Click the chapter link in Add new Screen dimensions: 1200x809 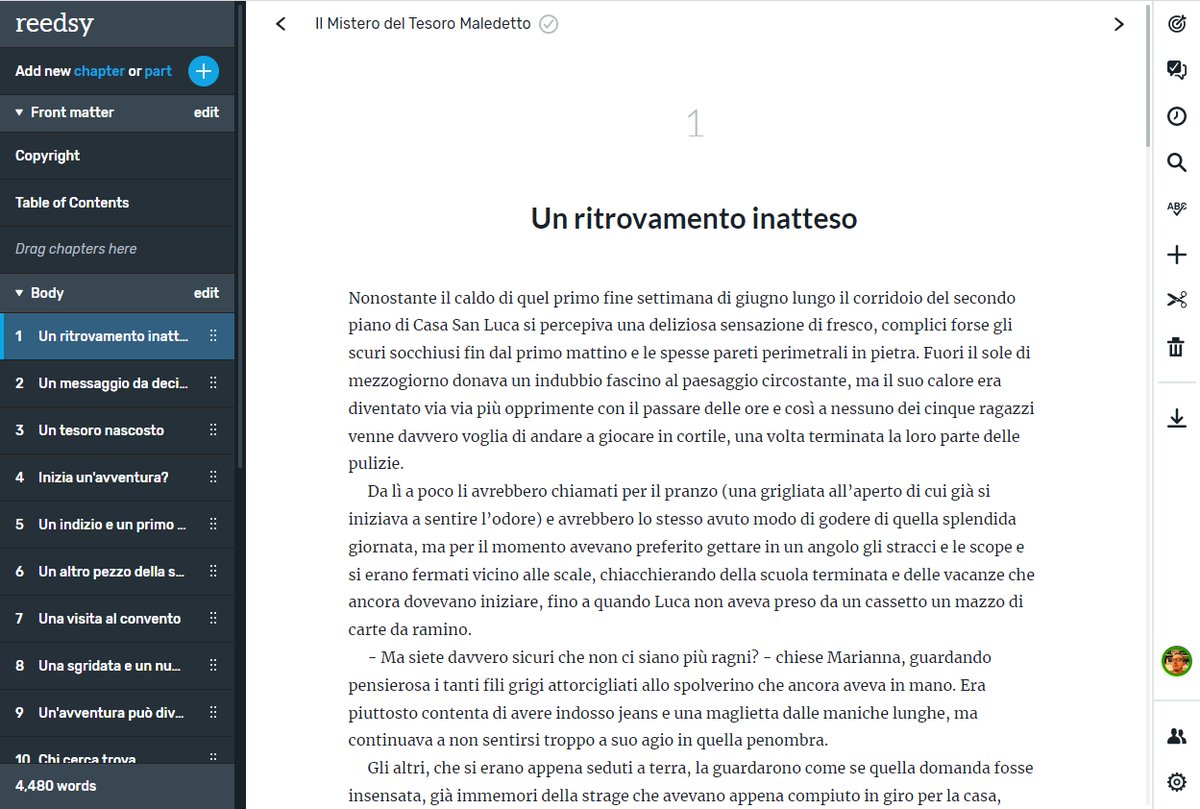99,71
